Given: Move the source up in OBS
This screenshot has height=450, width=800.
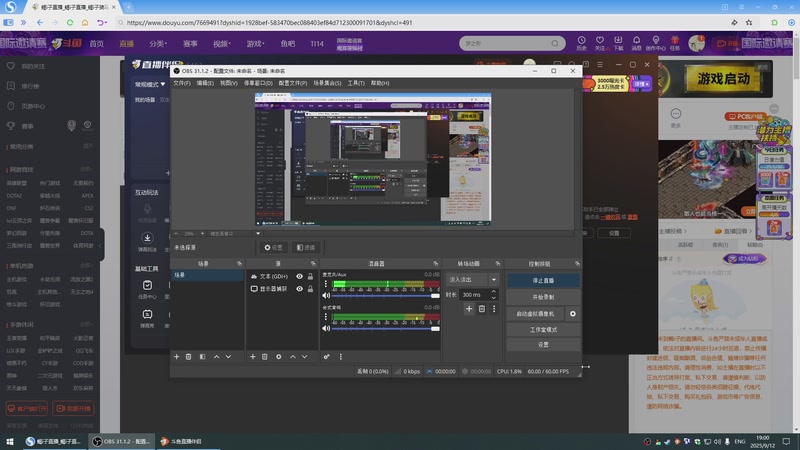Looking at the screenshot, I should [293, 357].
